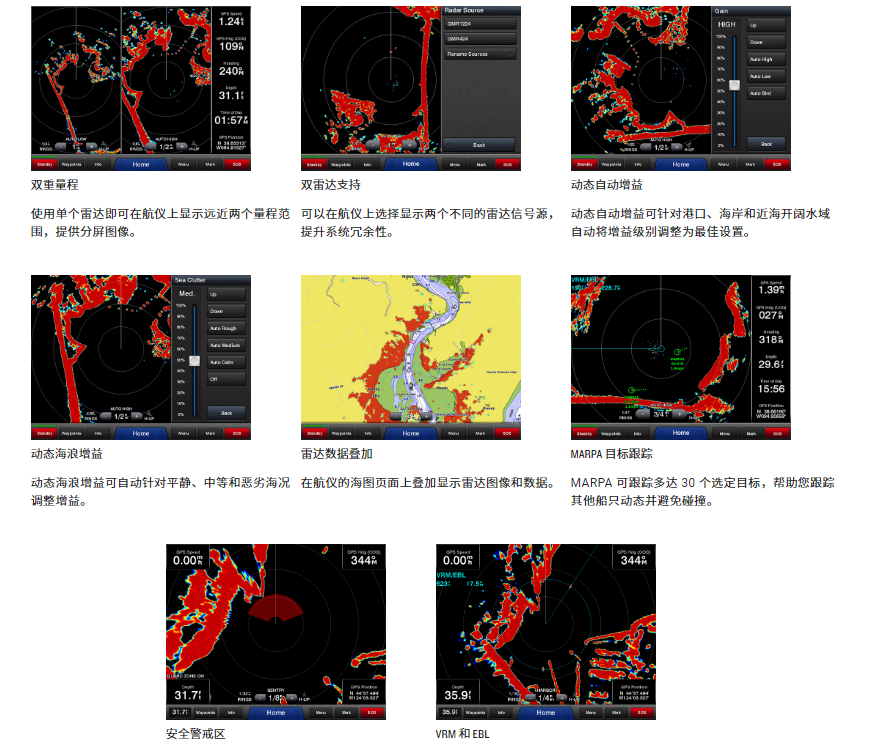Open Menu on the VRM/EBL screen
Image resolution: width=871 pixels, height=744 pixels.
click(x=591, y=713)
